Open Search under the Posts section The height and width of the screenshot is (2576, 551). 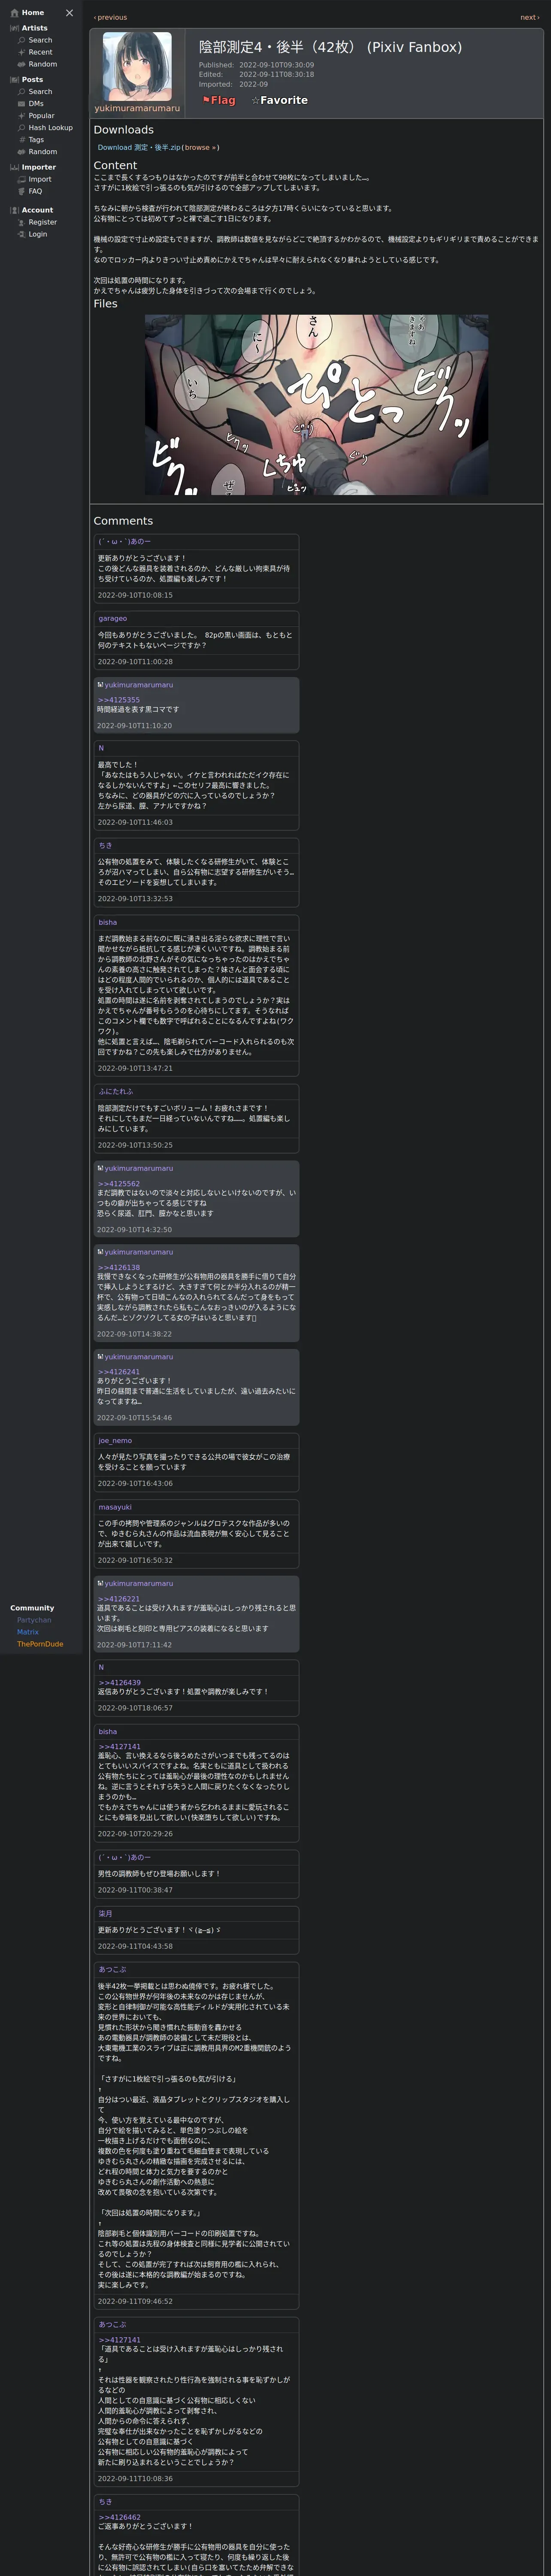40,92
